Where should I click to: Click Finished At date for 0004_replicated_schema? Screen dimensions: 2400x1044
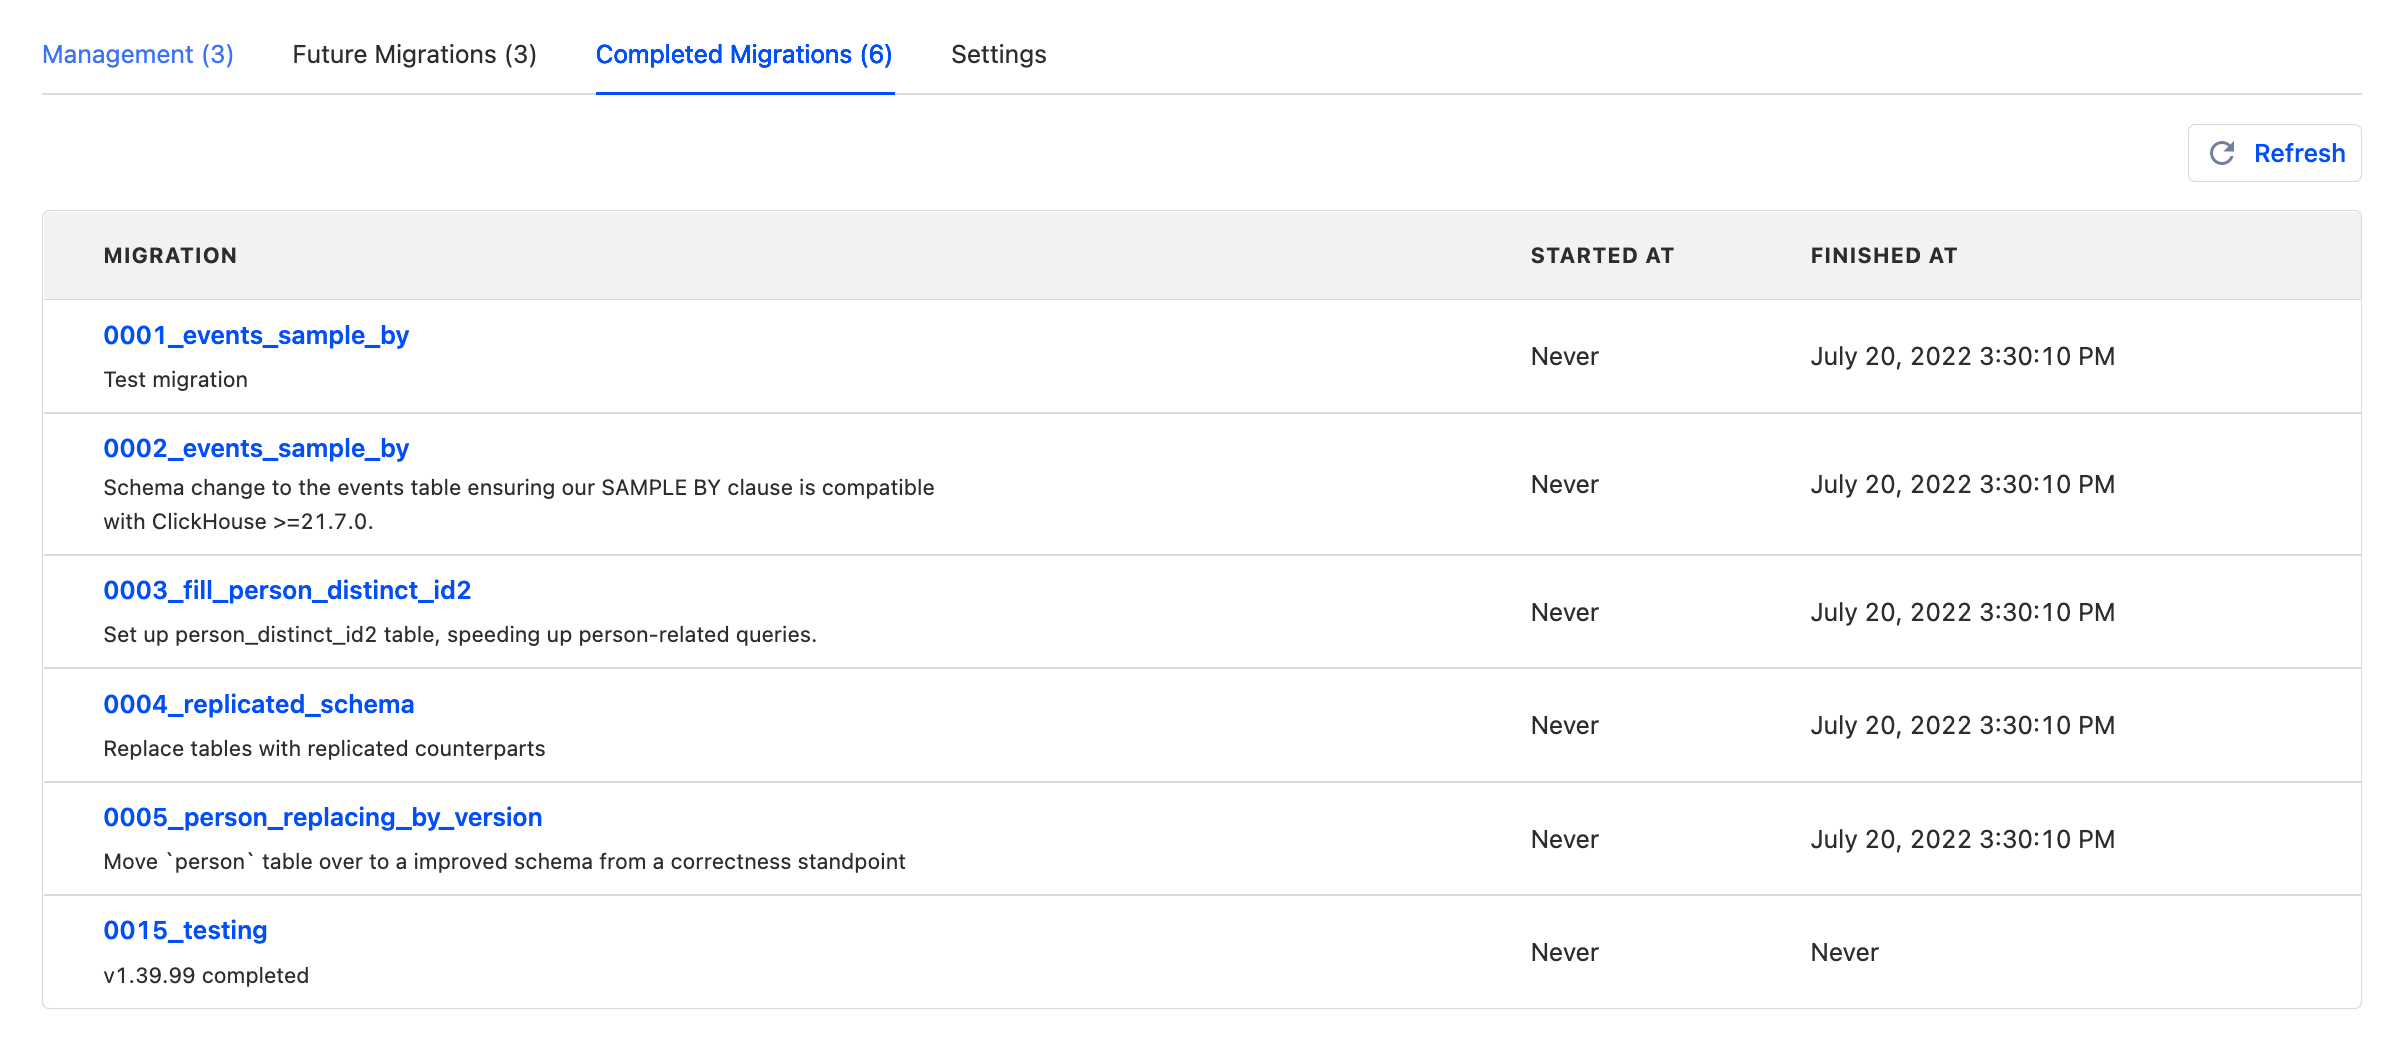coord(1962,725)
